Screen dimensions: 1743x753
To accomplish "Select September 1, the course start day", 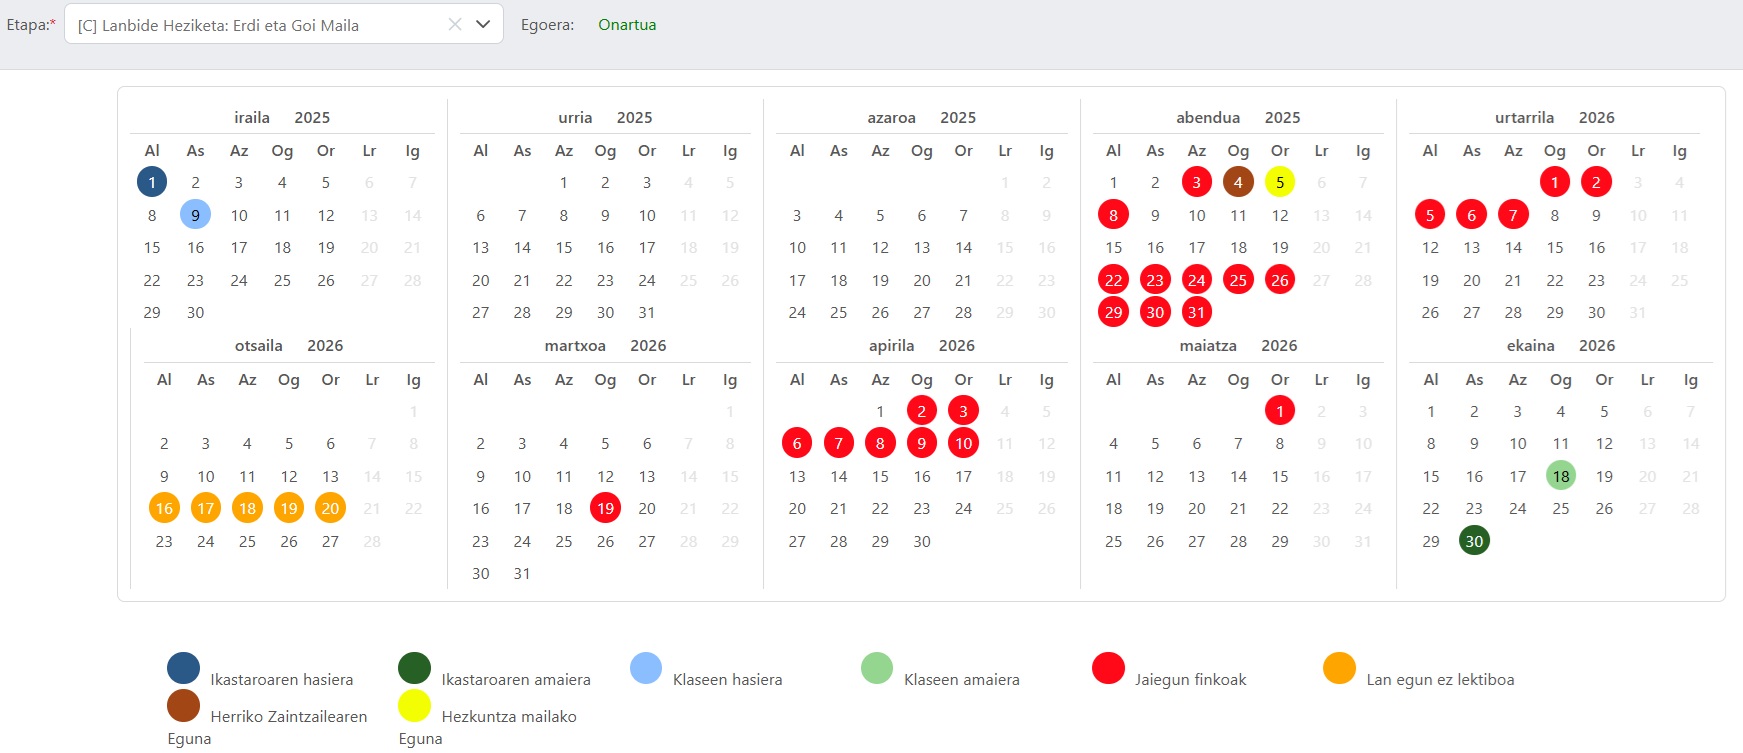I will point(152,182).
